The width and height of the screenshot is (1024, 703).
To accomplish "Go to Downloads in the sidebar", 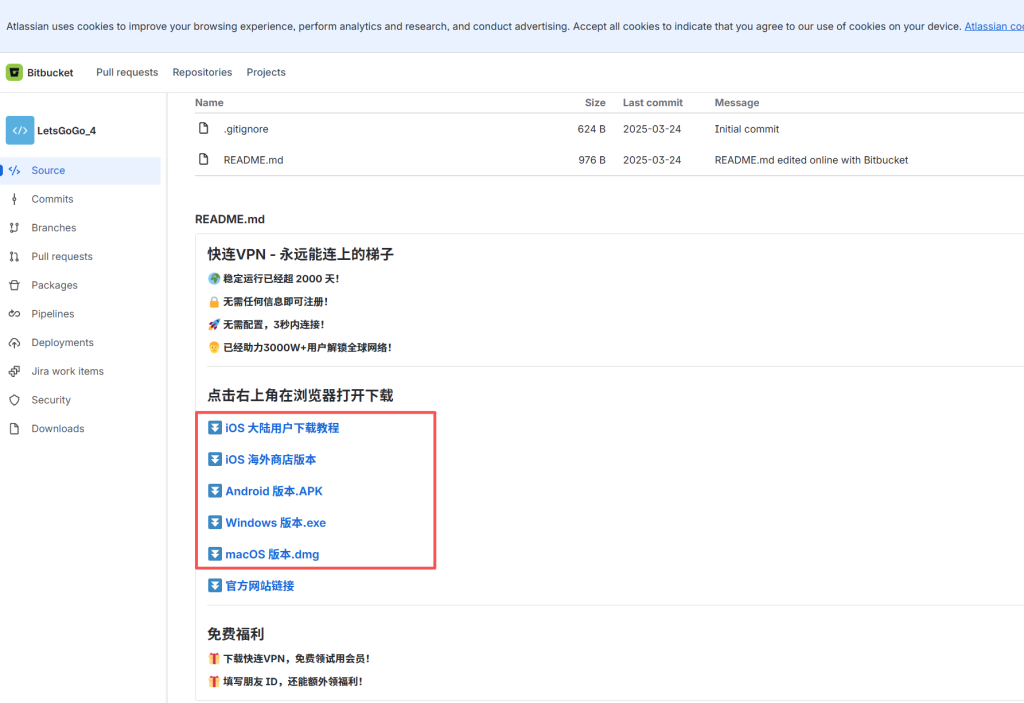I will tap(57, 429).
